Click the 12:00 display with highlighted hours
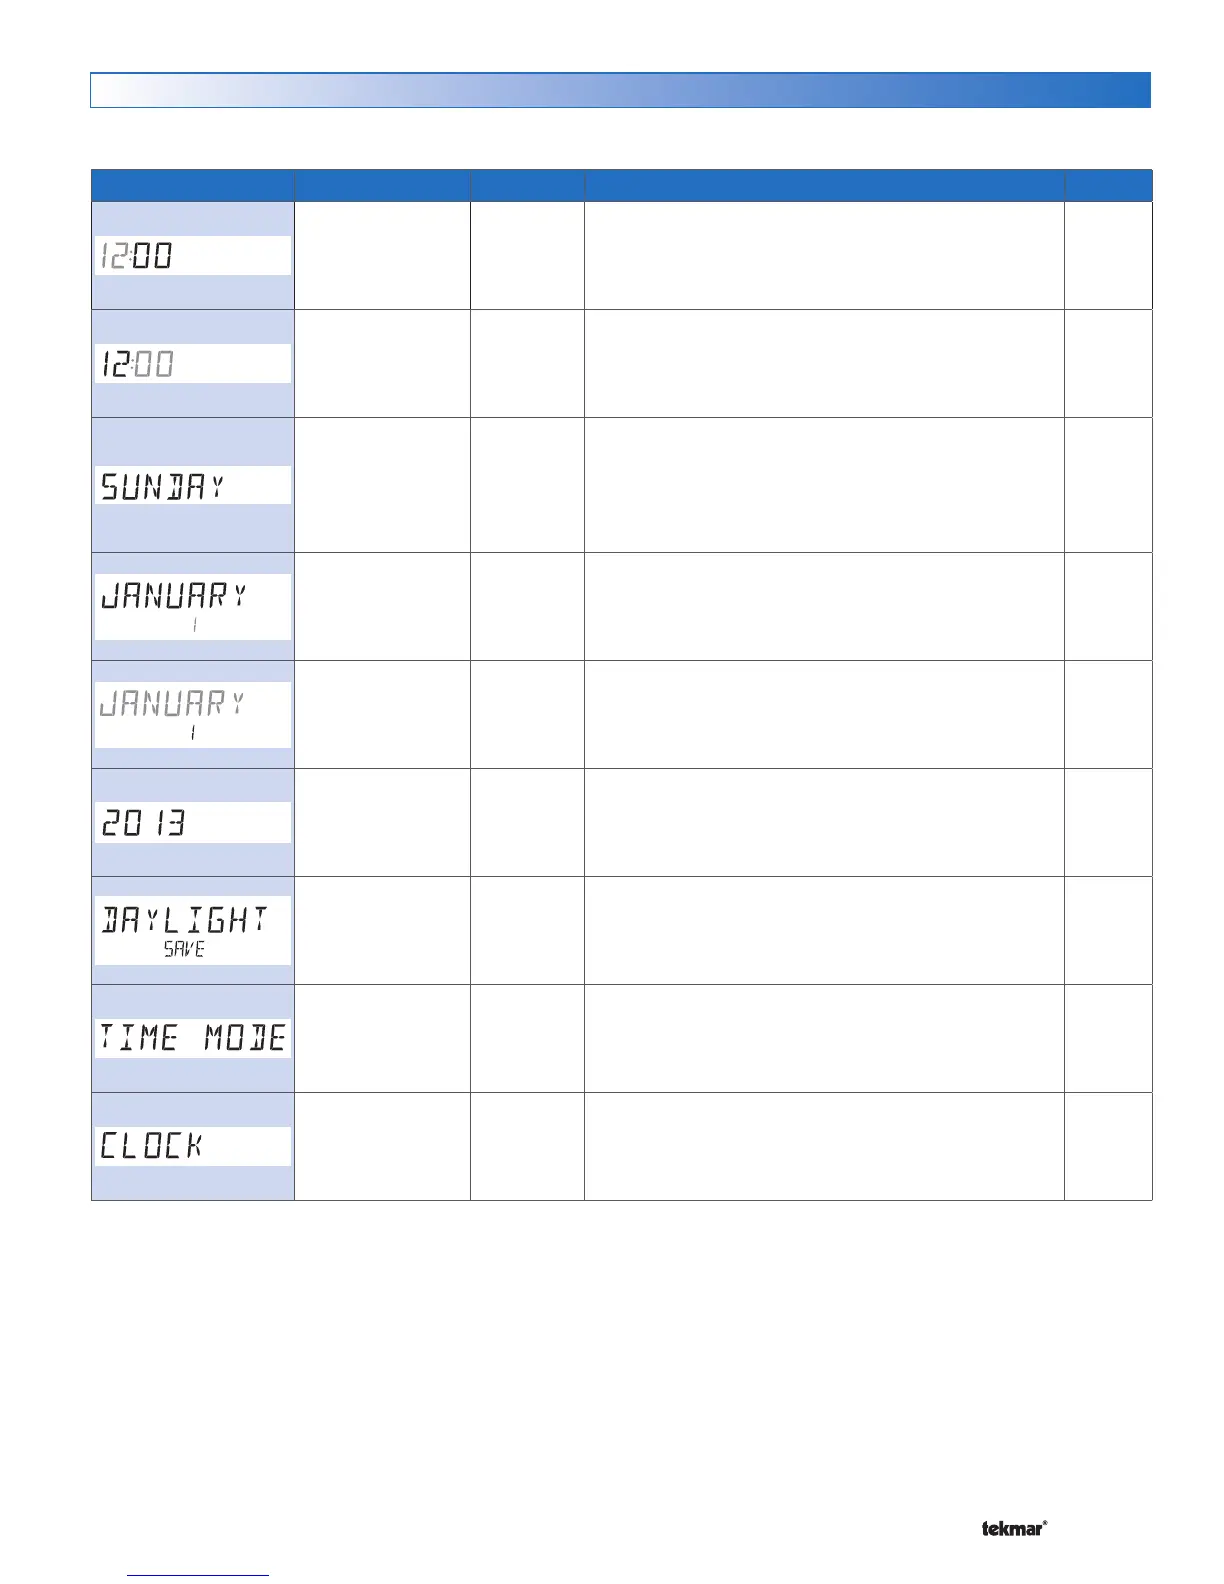The image size is (1224, 1584). click(192, 364)
